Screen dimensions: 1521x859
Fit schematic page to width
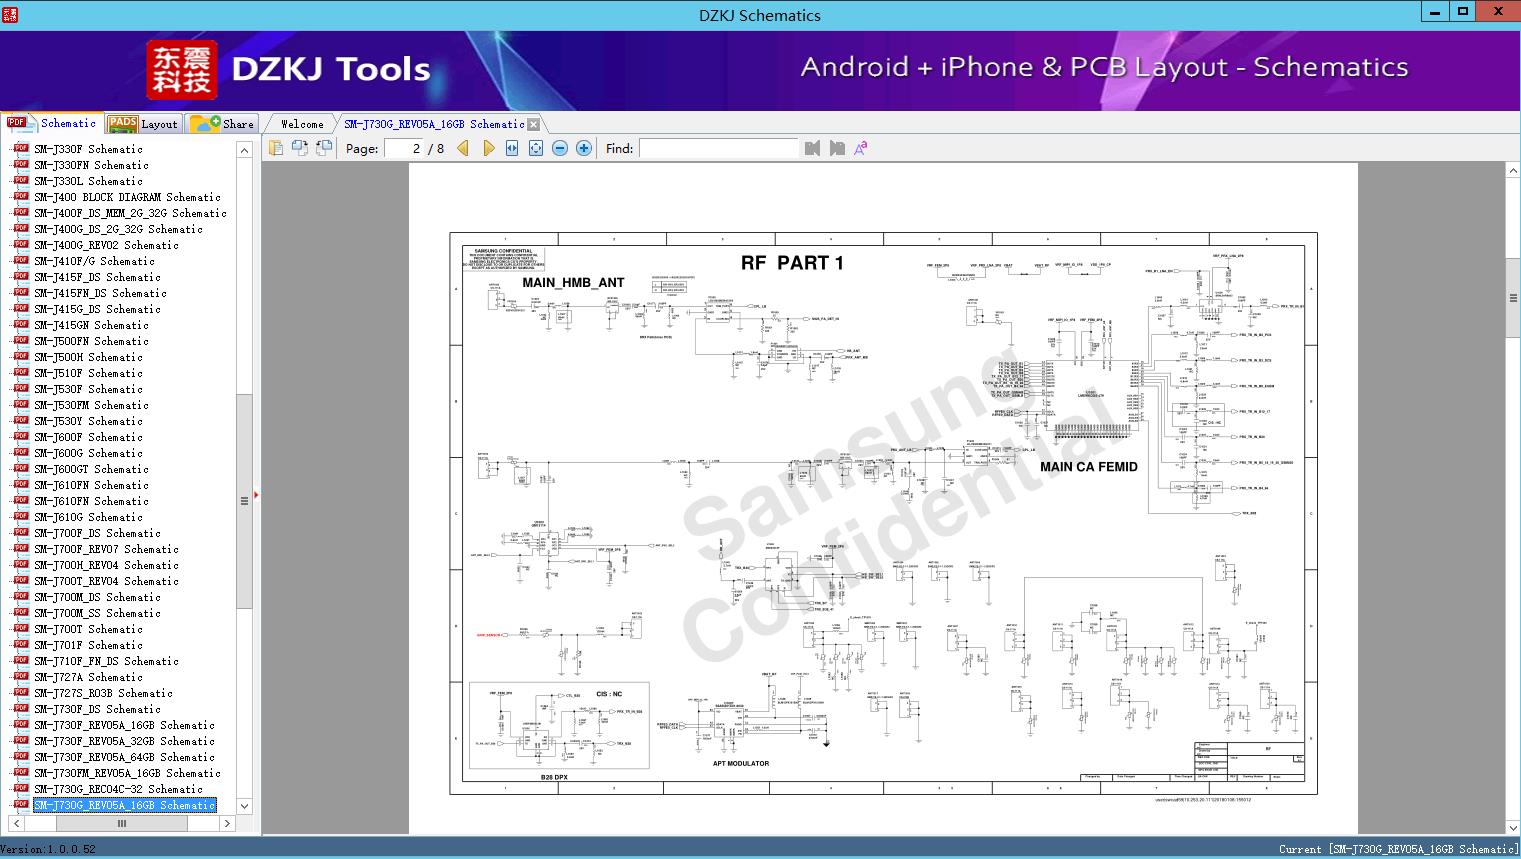click(512, 148)
